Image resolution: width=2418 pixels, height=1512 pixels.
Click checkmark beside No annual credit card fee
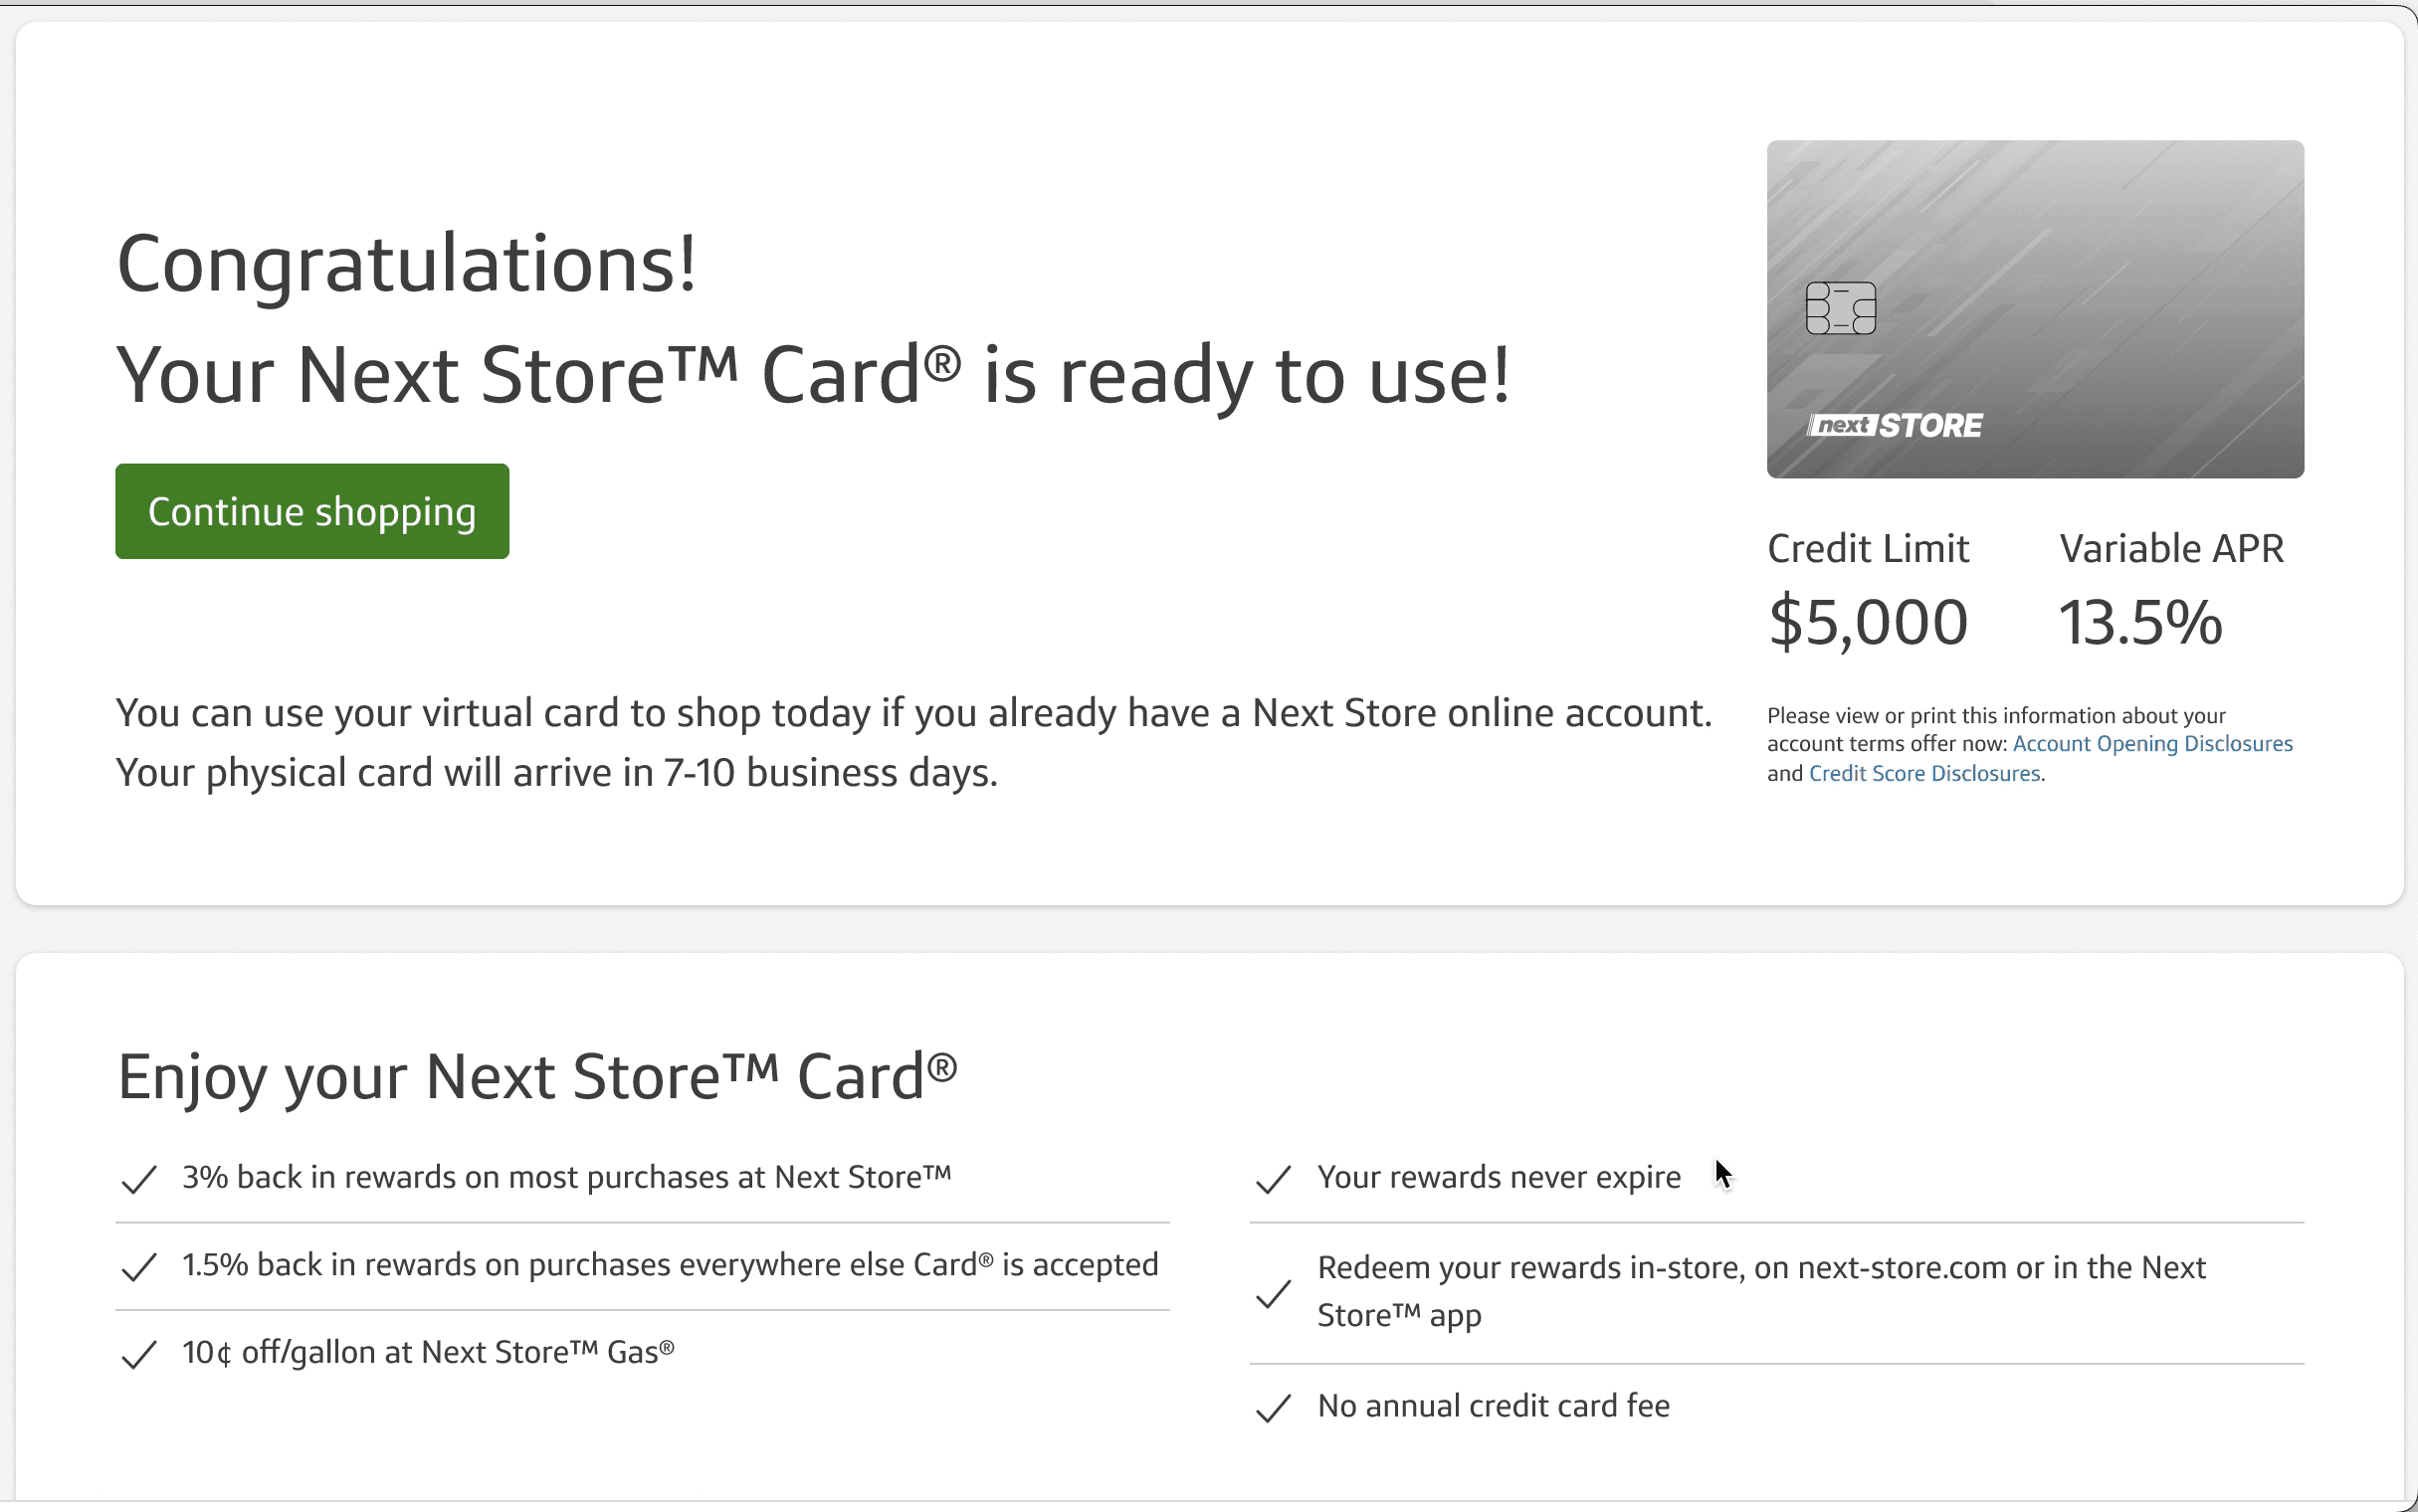(x=1273, y=1408)
